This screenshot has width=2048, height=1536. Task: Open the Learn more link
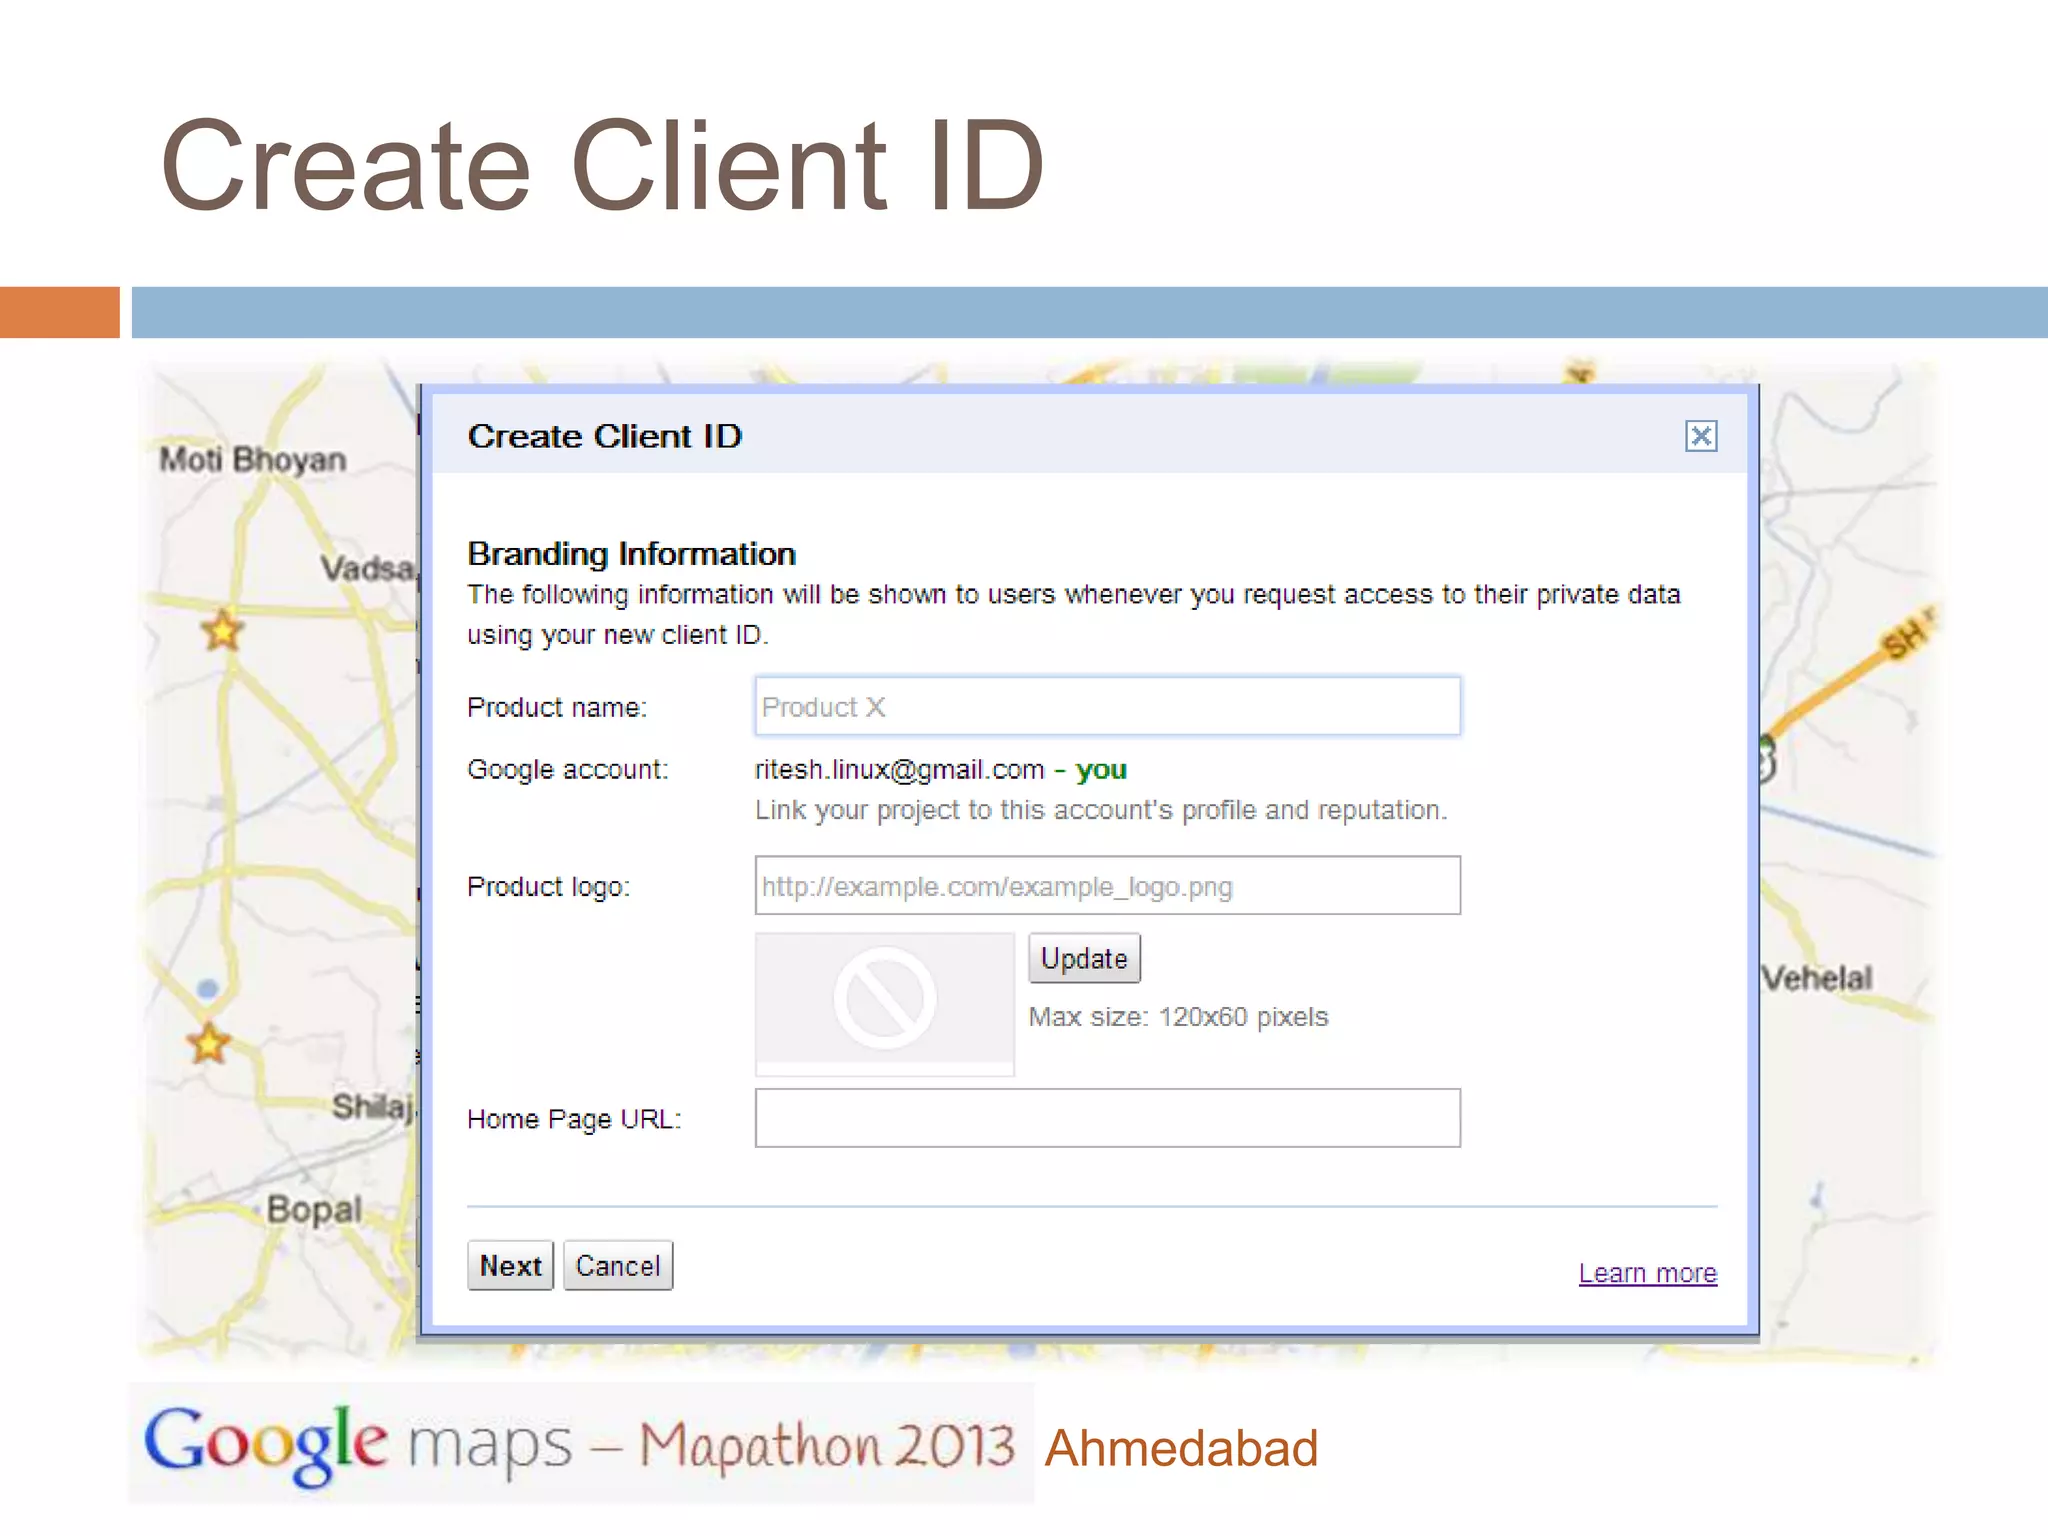coord(1647,1273)
